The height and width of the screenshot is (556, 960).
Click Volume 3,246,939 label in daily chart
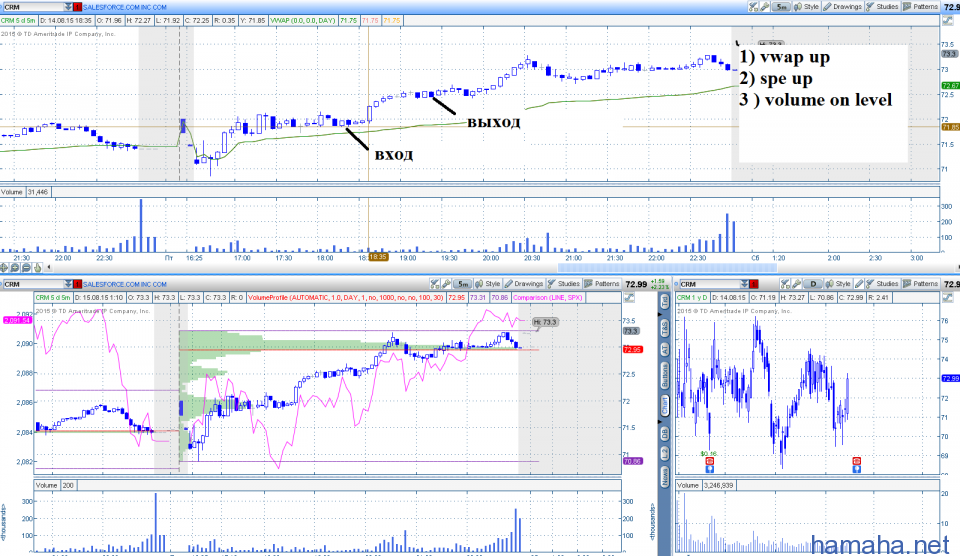point(705,486)
